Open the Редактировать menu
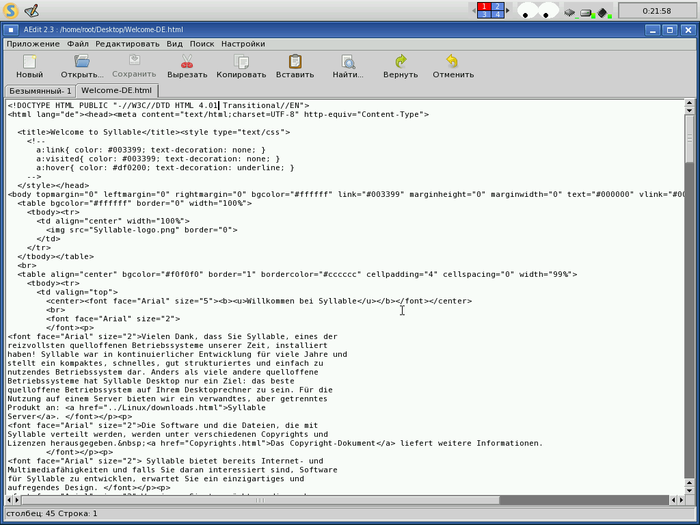 point(127,44)
